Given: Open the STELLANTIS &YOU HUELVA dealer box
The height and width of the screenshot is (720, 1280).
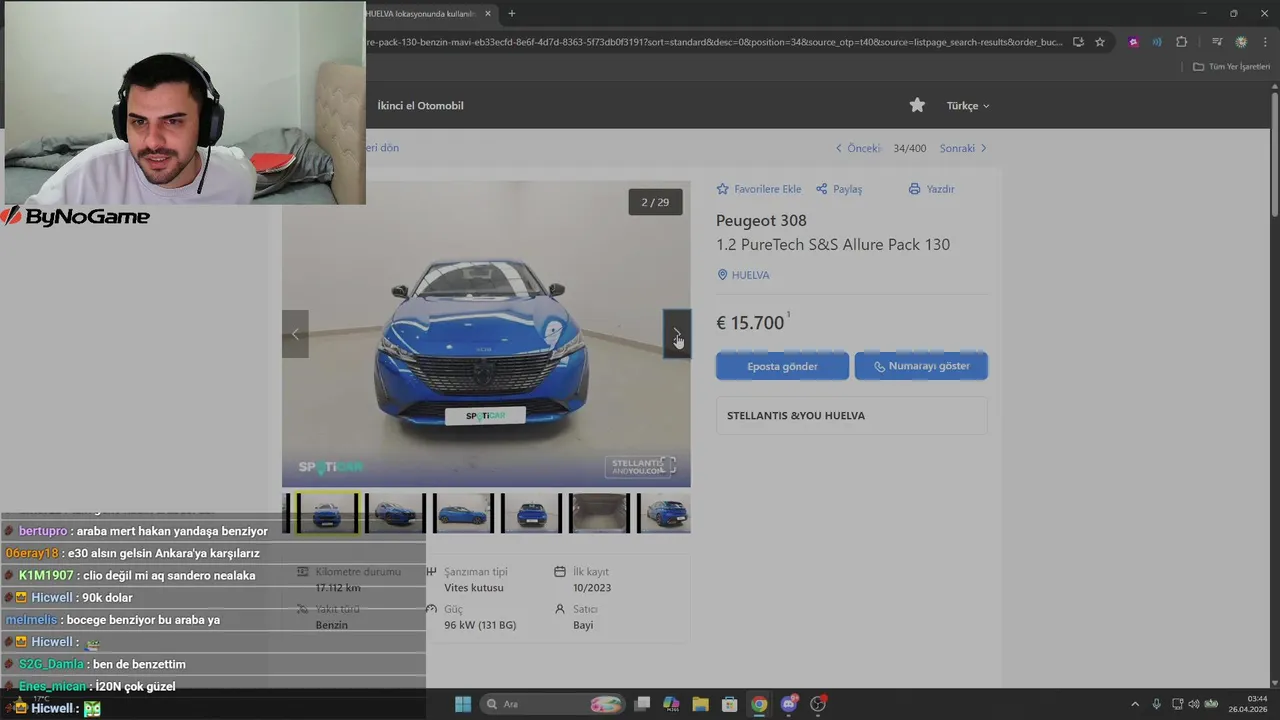Looking at the screenshot, I should [x=851, y=416].
